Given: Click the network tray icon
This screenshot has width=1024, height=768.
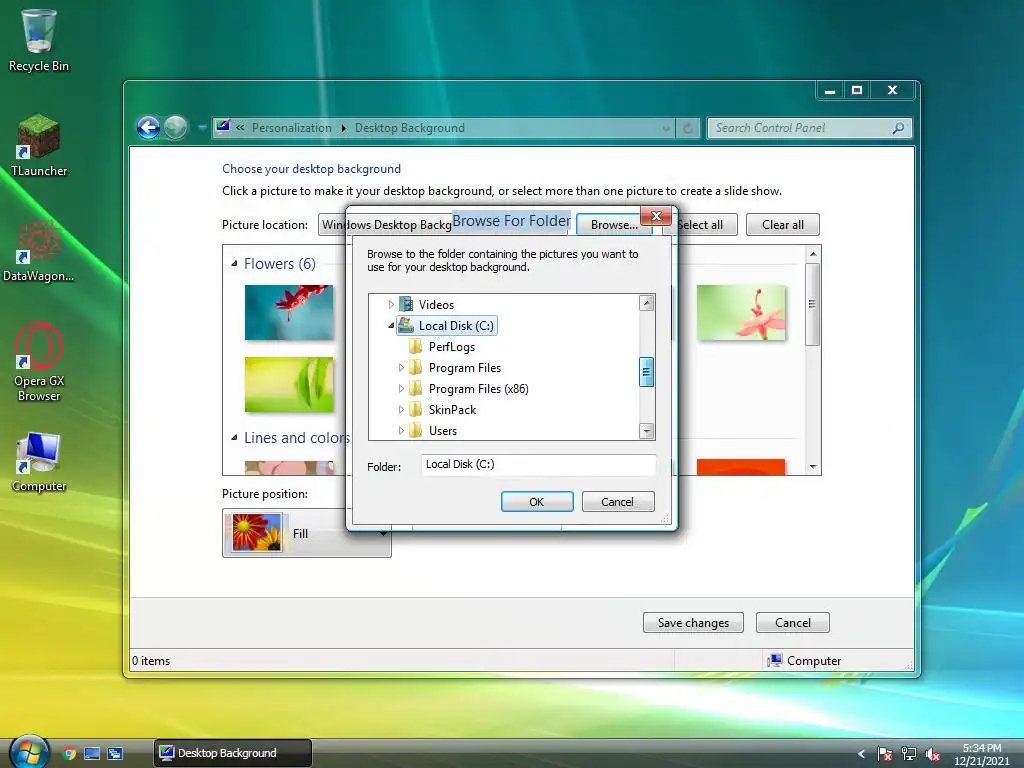Looking at the screenshot, I should (x=908, y=754).
